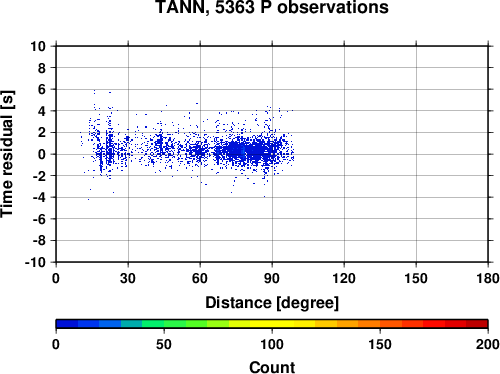The height and width of the screenshot is (374, 500).
Task: Click x-axis tick label '30'
Action: click(x=128, y=278)
